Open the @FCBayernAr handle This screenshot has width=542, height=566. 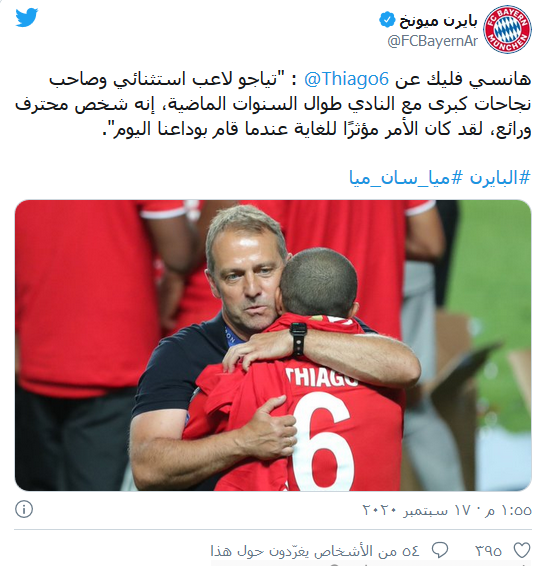coord(433,41)
